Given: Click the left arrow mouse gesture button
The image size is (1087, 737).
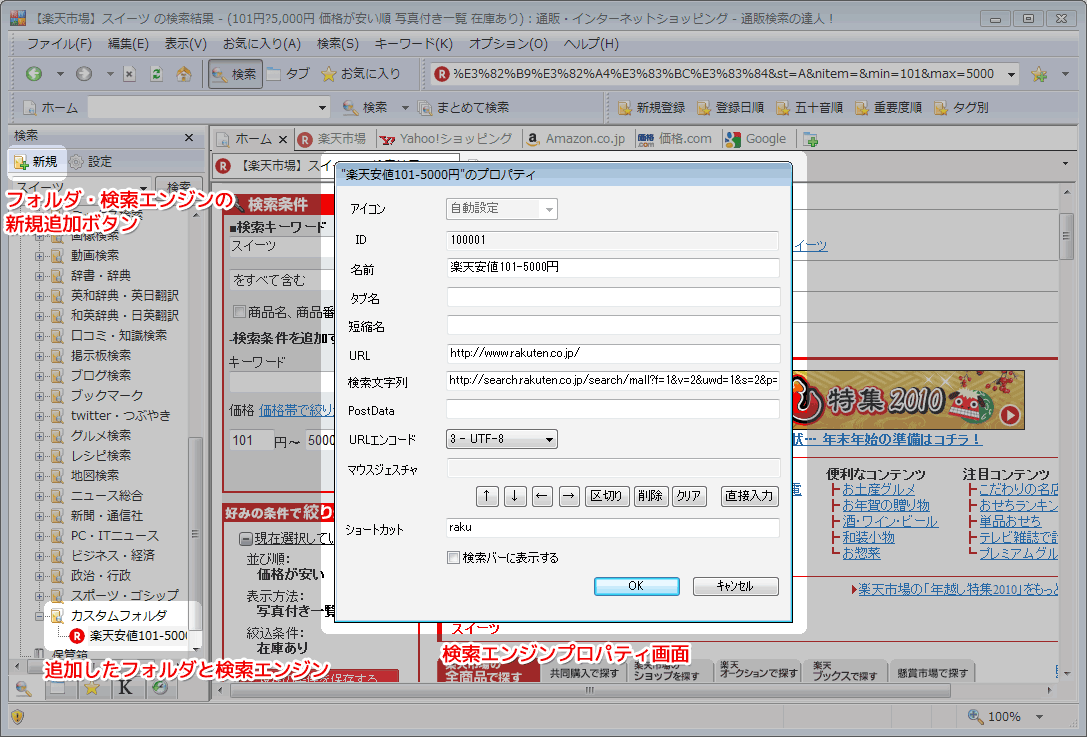Looking at the screenshot, I should click(542, 496).
